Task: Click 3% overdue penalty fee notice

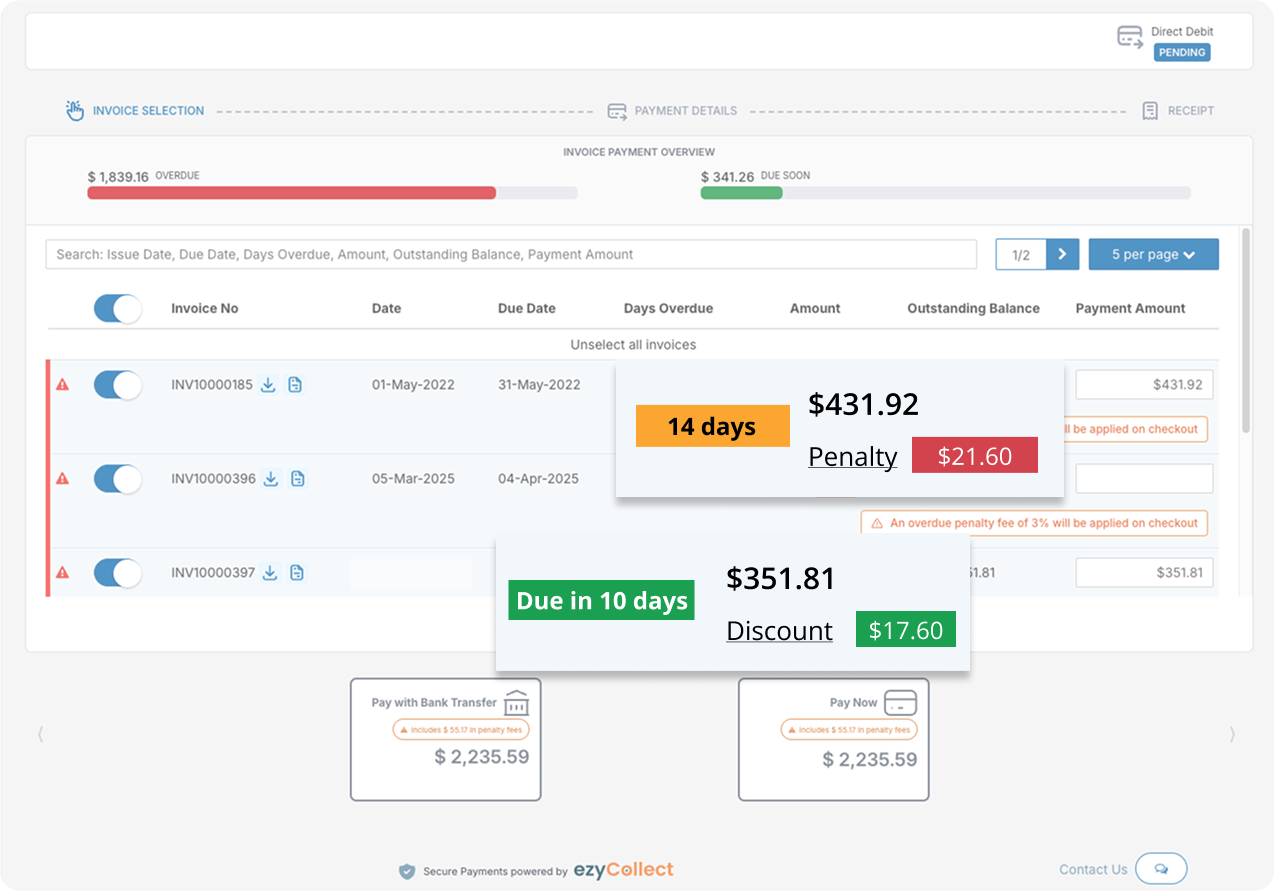Action: pos(1034,523)
